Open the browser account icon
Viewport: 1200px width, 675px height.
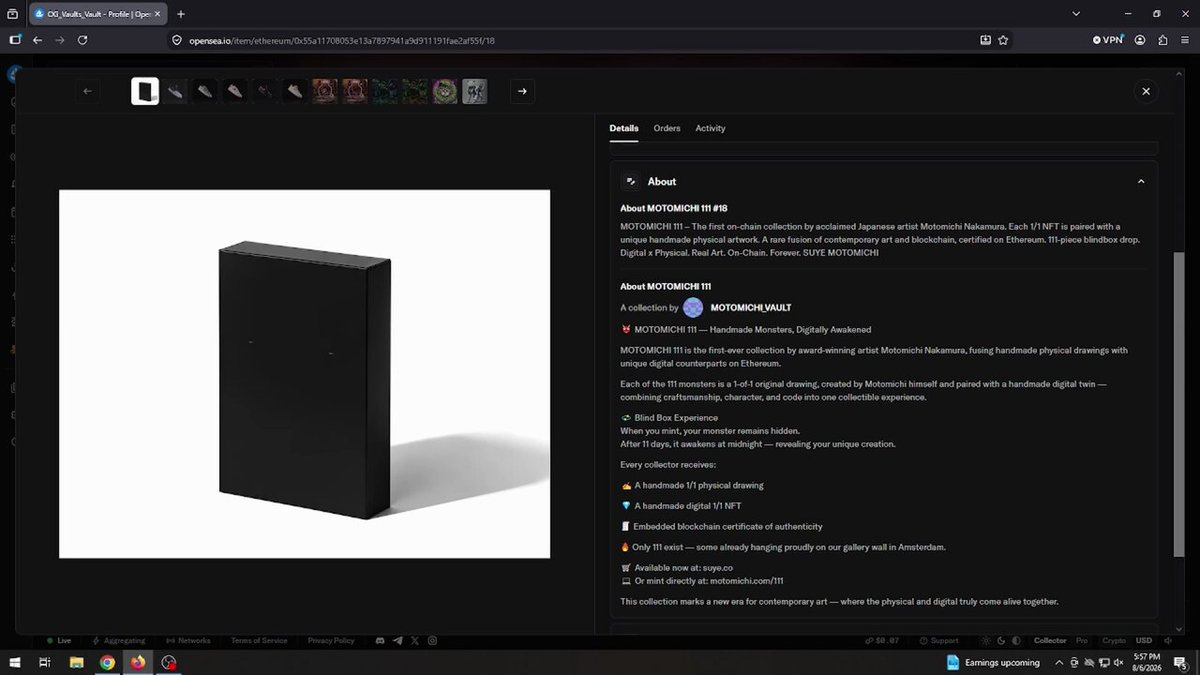[x=1140, y=40]
